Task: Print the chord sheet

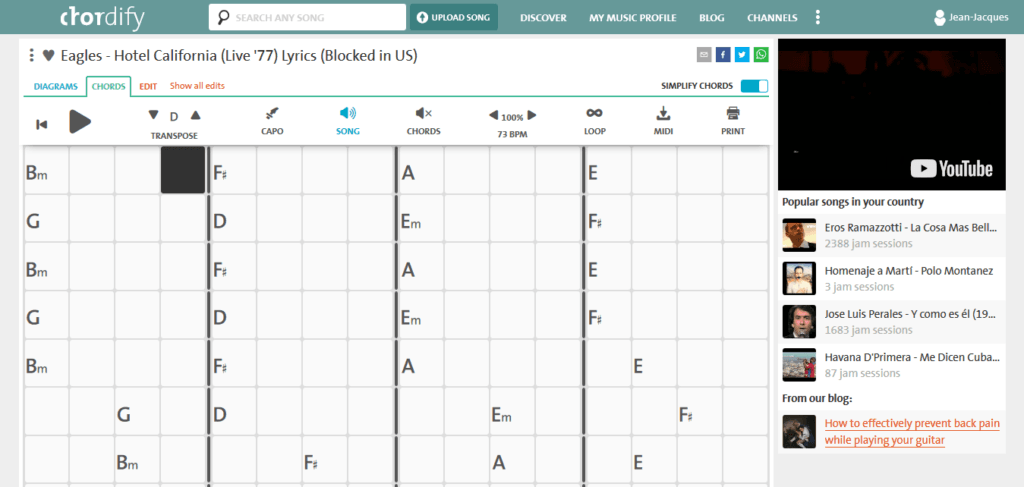Action: click(733, 122)
